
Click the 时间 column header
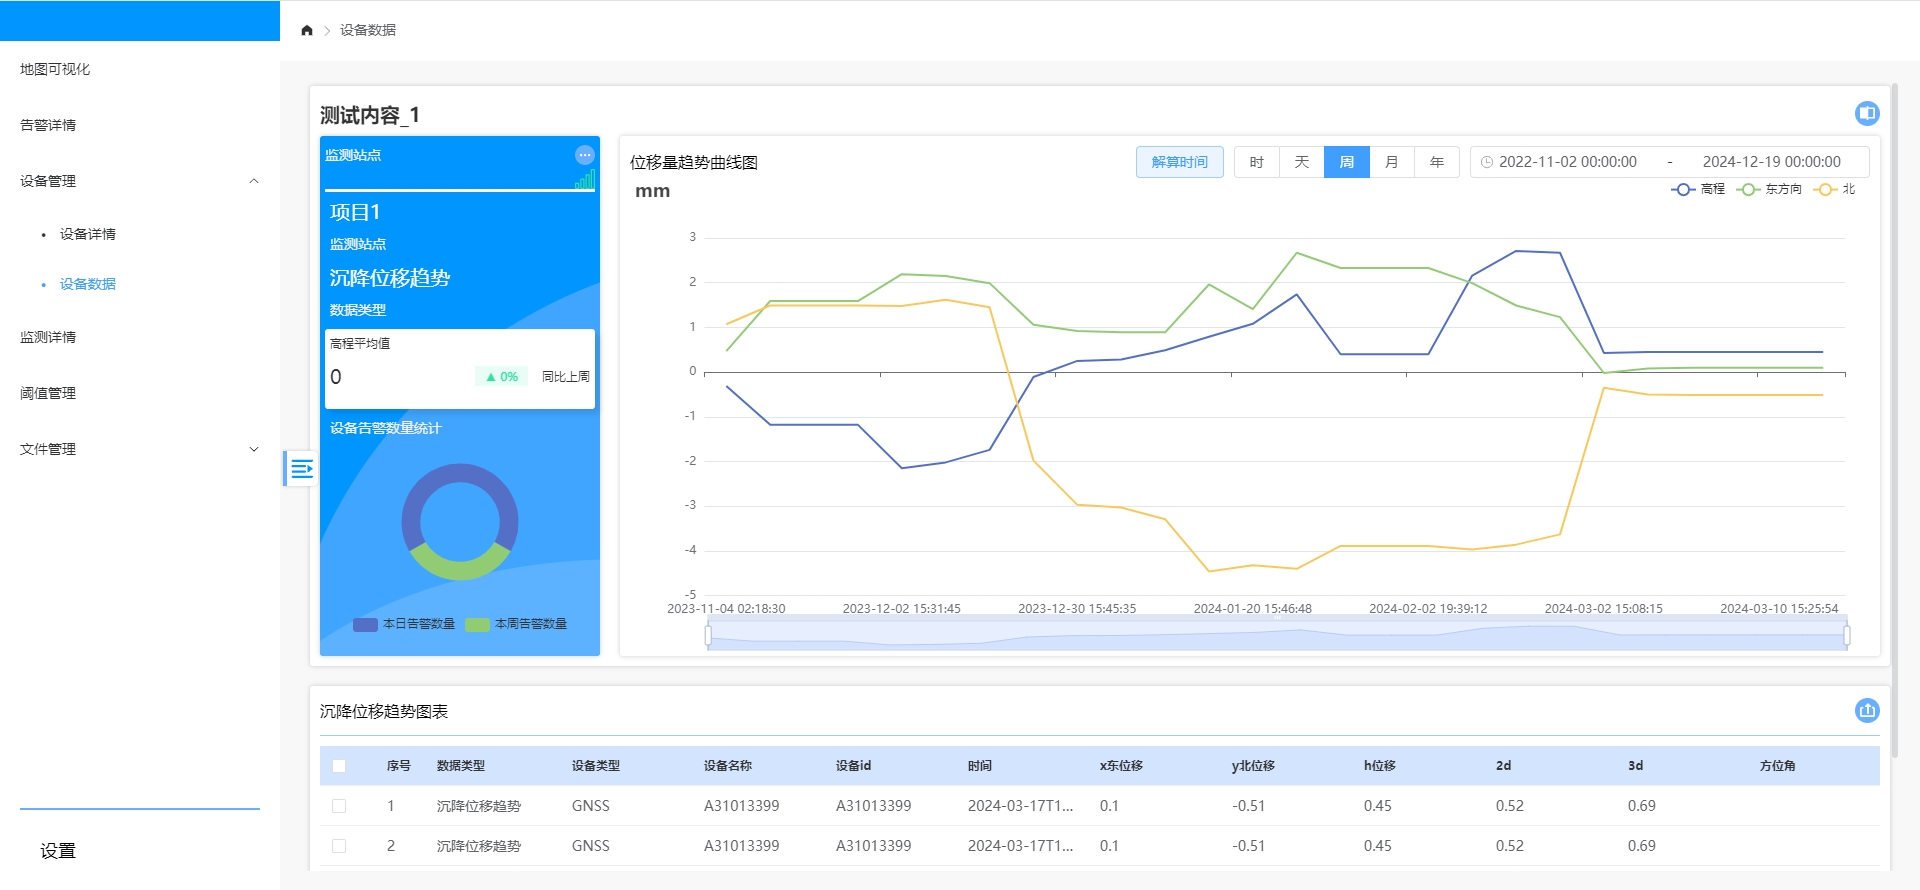point(980,766)
